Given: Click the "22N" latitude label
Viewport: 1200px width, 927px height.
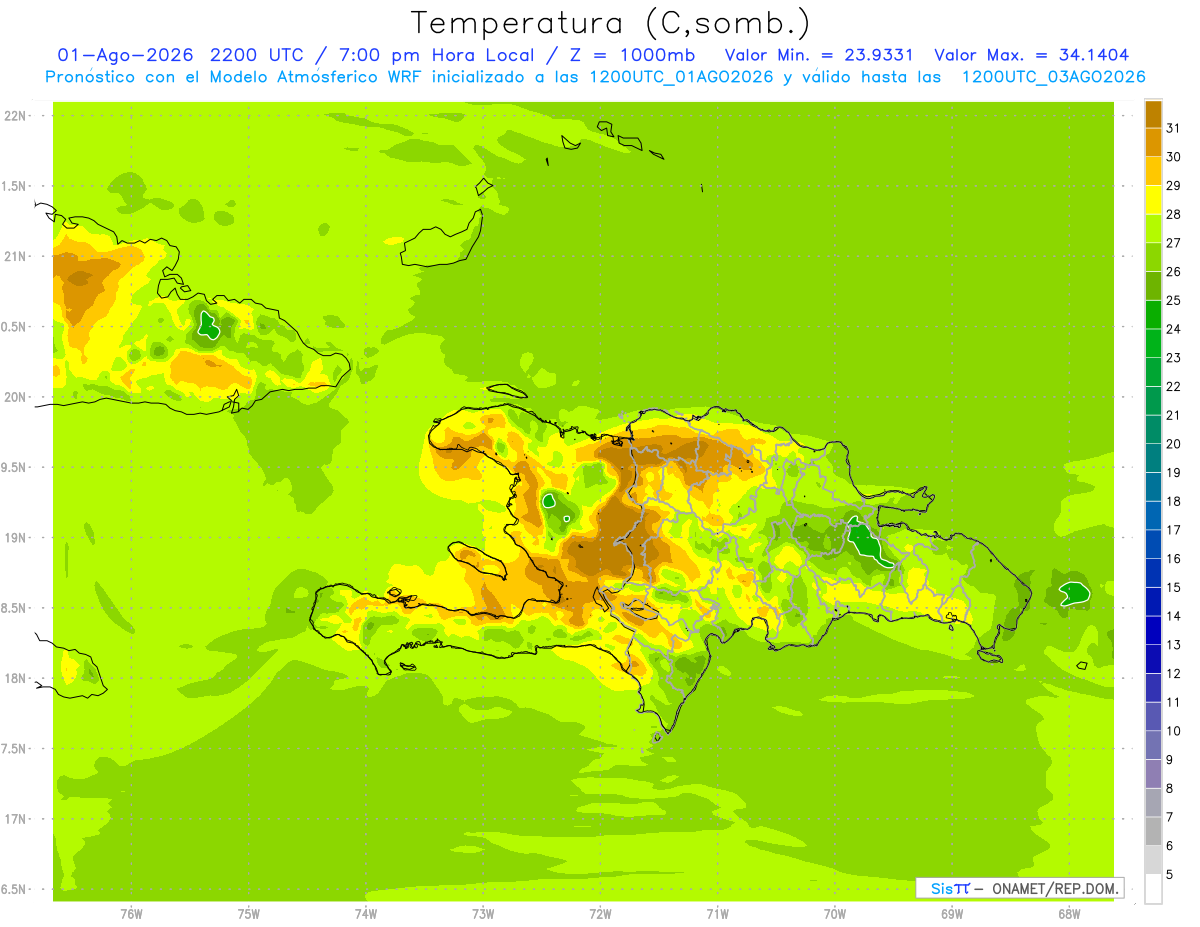Looking at the screenshot, I should click(x=16, y=116).
